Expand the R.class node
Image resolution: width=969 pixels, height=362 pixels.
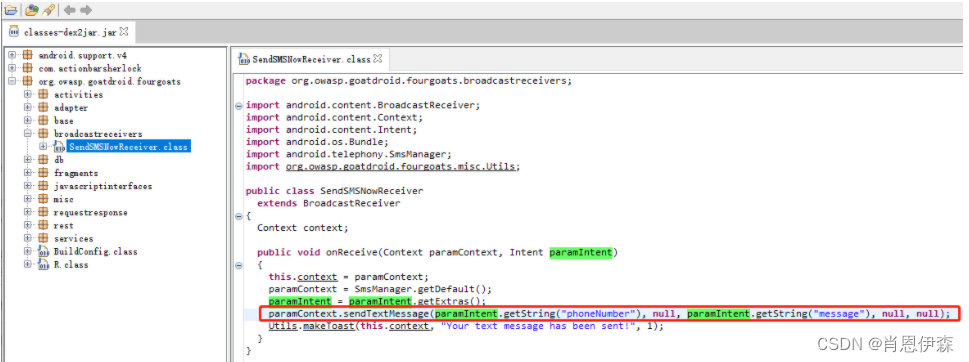point(27,264)
